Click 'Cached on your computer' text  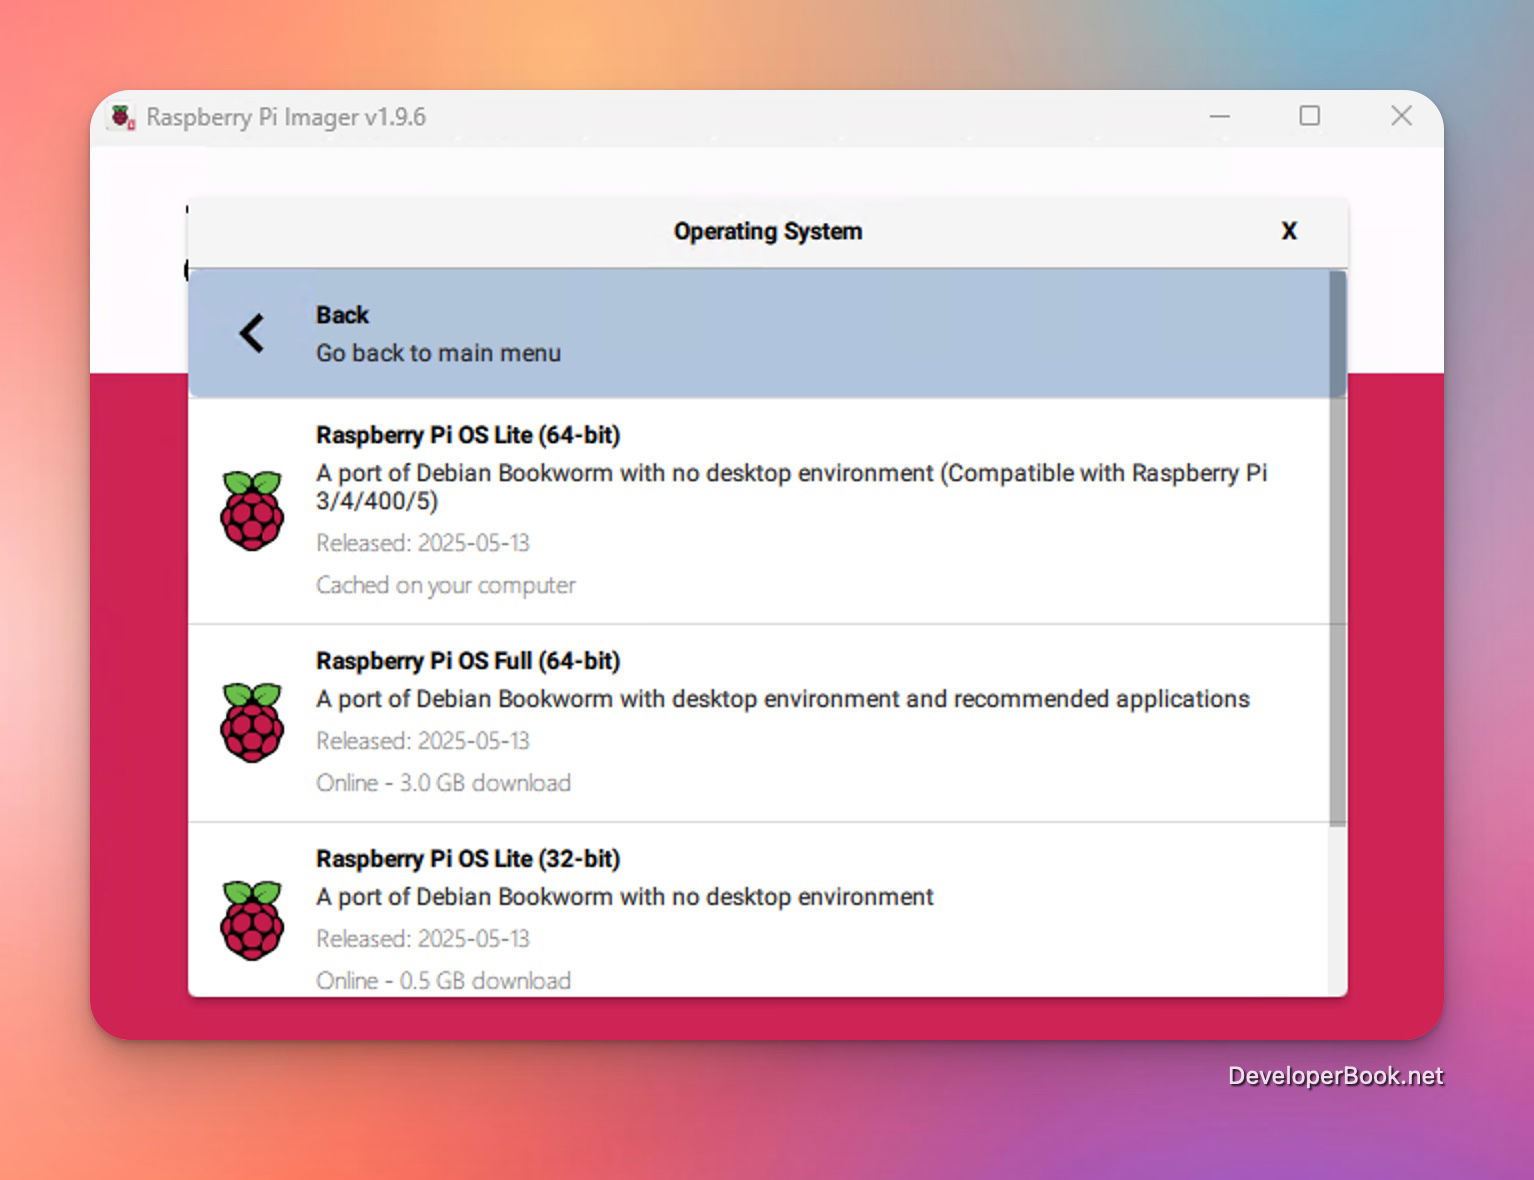point(446,585)
